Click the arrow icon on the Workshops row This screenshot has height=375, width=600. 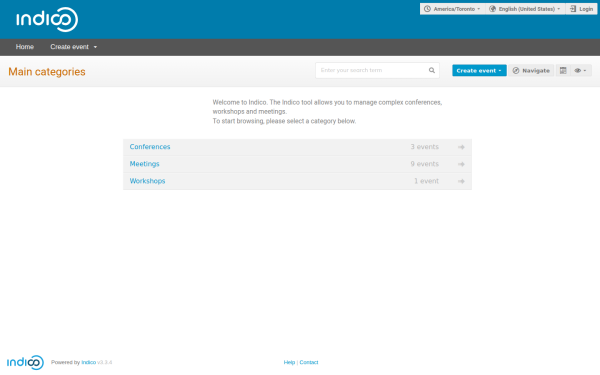point(461,181)
